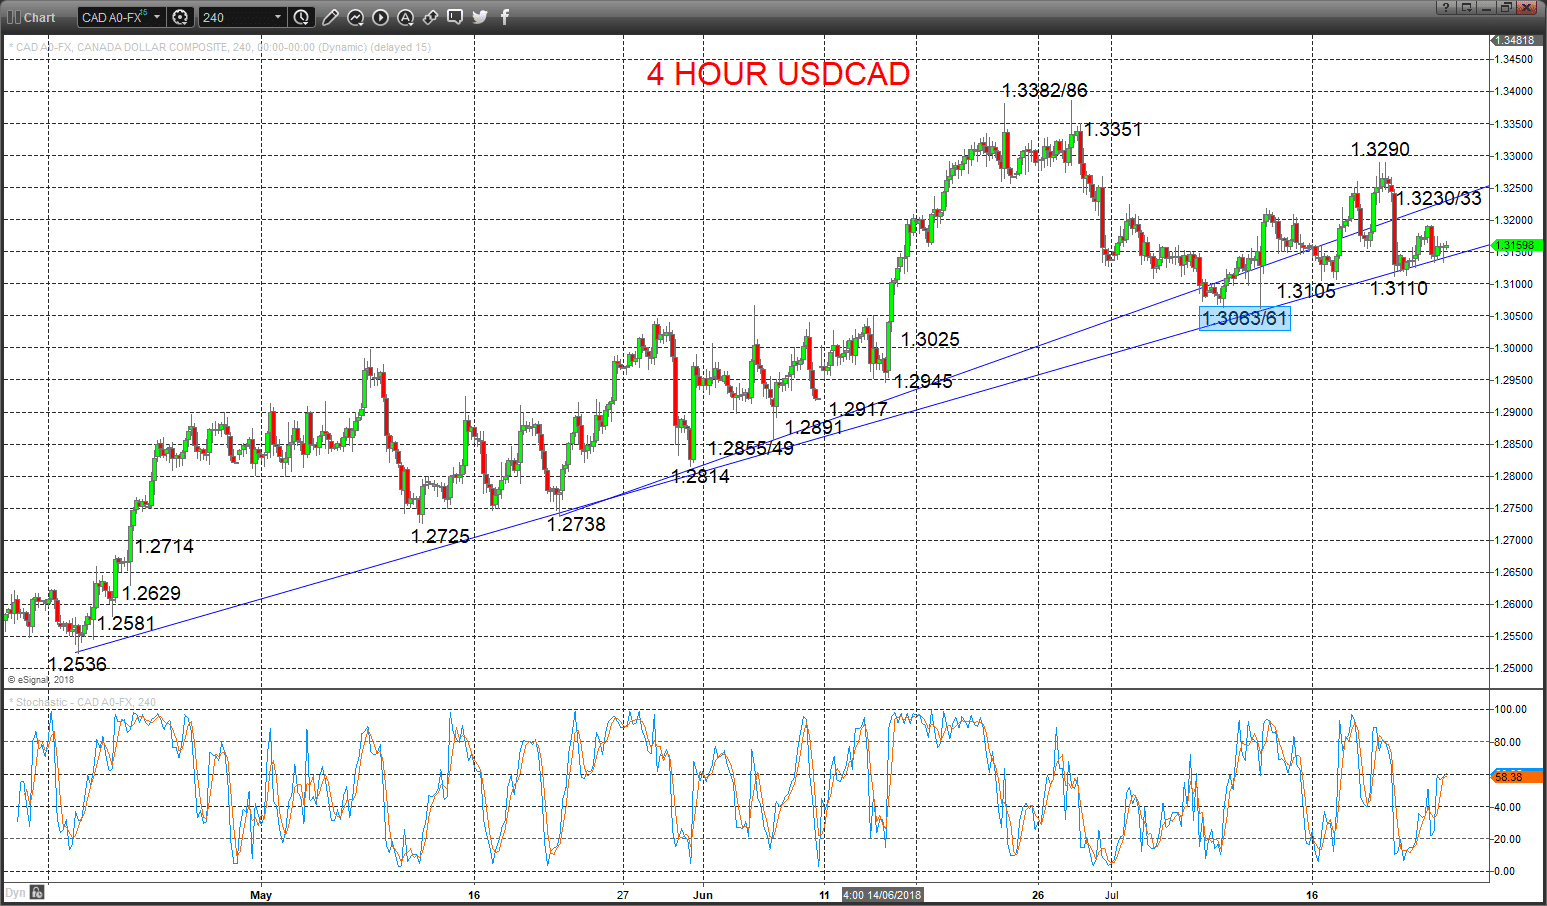Click the Dyn scaling label
The height and width of the screenshot is (906, 1547).
click(x=16, y=892)
